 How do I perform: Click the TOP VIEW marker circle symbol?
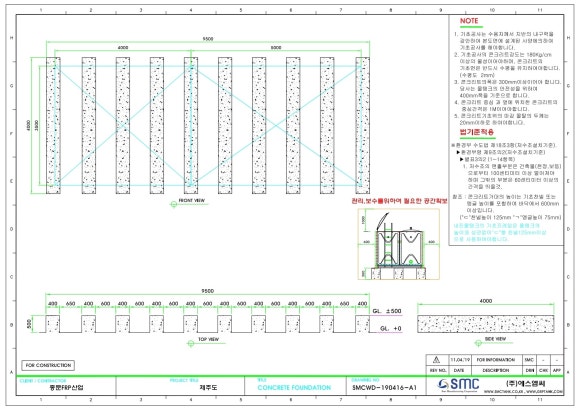[191, 343]
